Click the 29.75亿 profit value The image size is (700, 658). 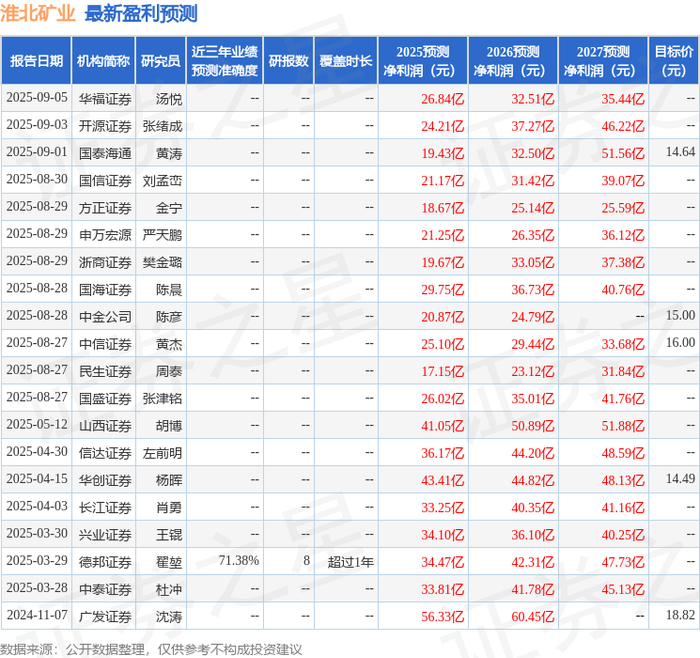click(442, 290)
